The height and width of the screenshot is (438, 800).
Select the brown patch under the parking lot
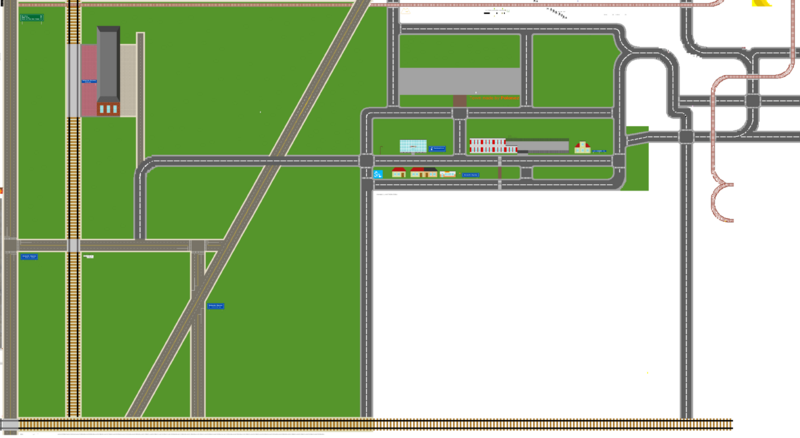459,100
